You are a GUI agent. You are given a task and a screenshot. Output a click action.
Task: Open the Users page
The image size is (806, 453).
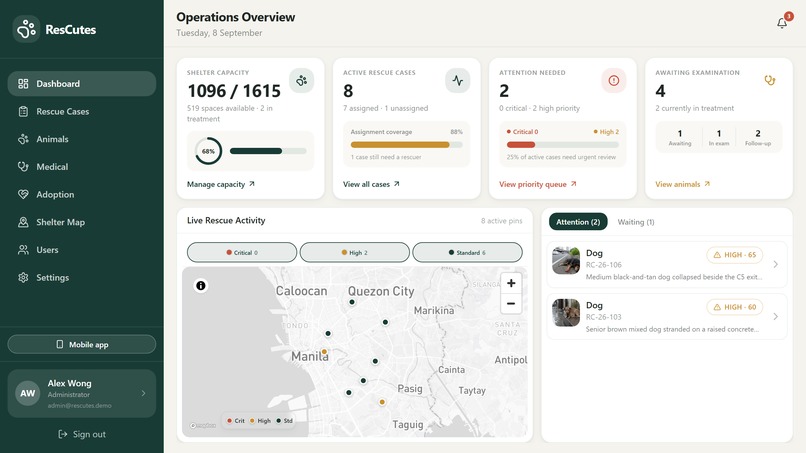click(x=82, y=250)
